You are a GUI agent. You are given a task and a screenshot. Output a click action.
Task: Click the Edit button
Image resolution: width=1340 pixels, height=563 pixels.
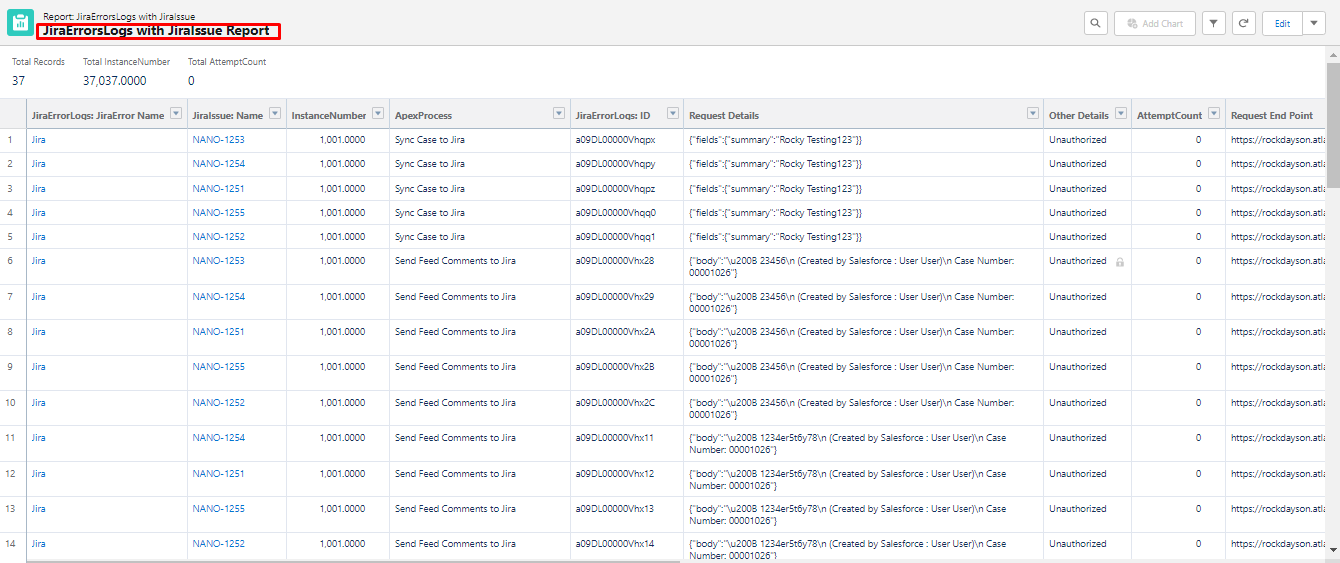point(1282,23)
